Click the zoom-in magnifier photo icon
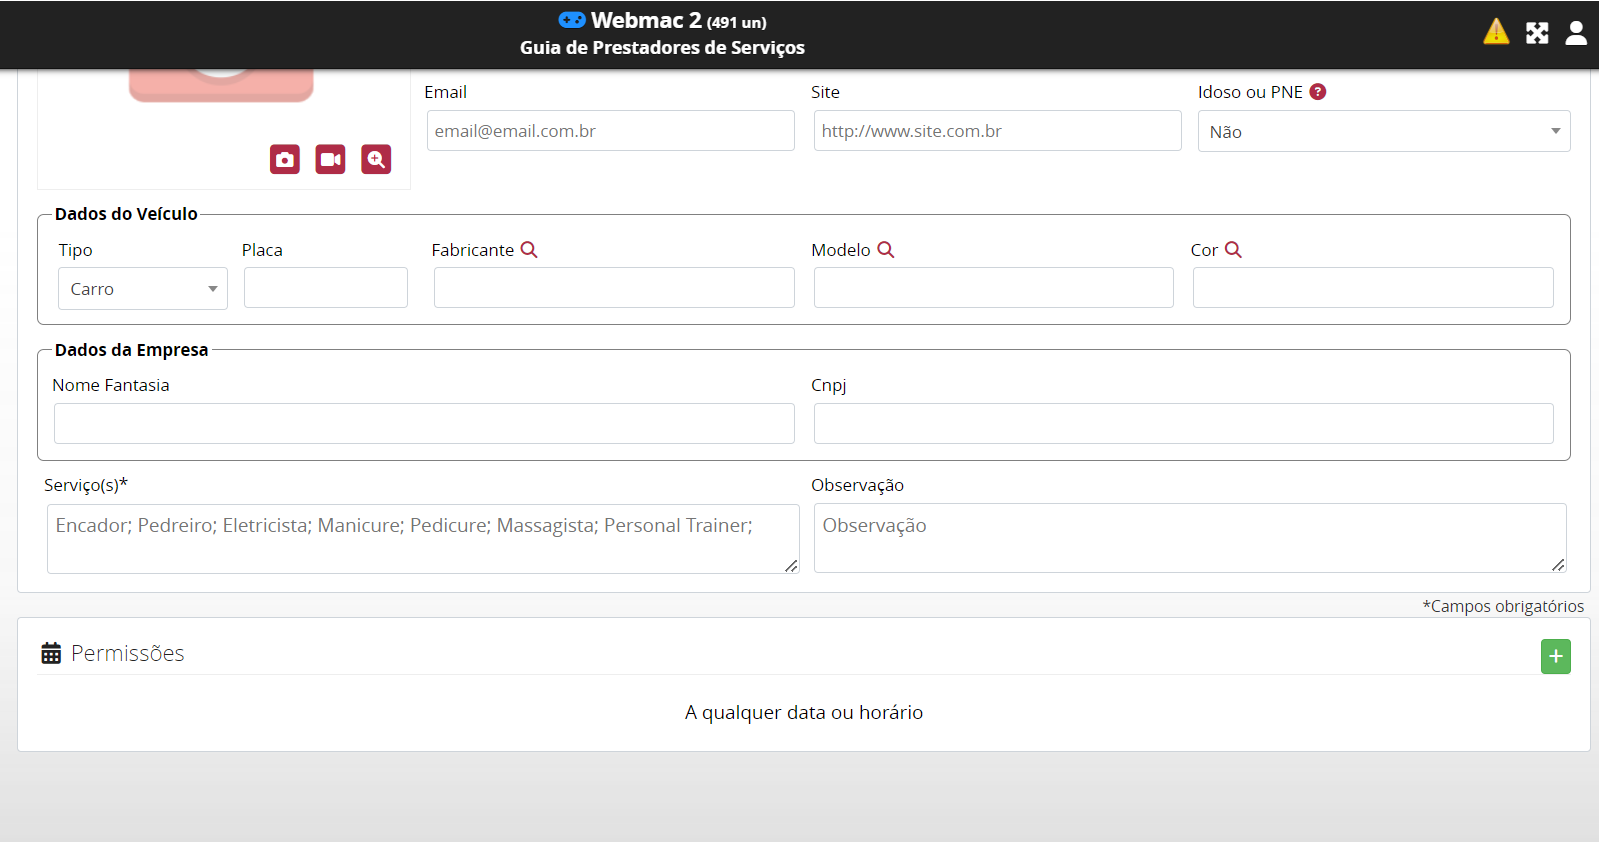 coord(376,159)
